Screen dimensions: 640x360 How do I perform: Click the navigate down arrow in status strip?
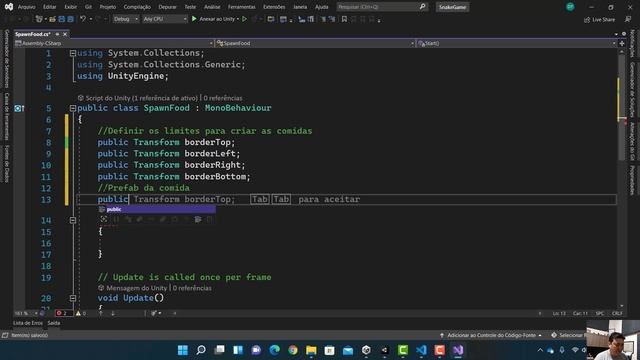coord(113,313)
